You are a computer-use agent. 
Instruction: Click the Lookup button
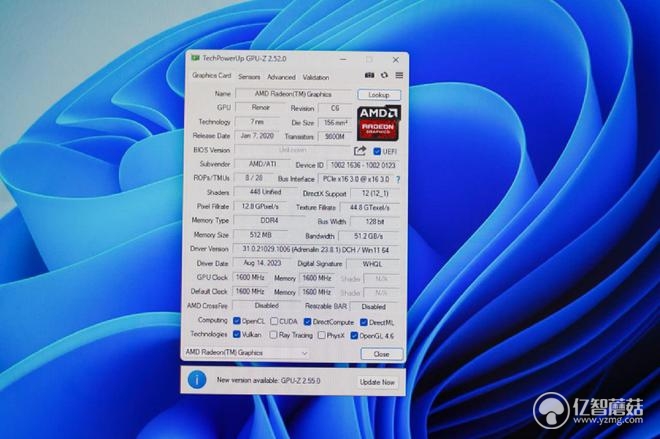[379, 95]
